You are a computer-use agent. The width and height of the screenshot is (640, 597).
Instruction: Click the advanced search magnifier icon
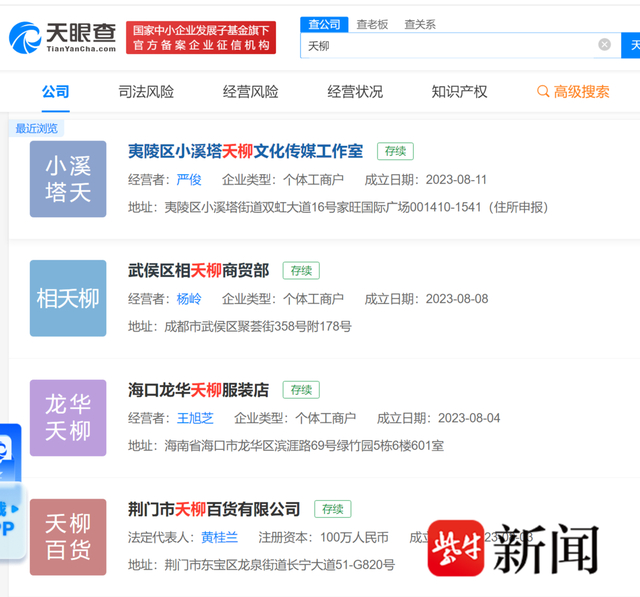(542, 91)
